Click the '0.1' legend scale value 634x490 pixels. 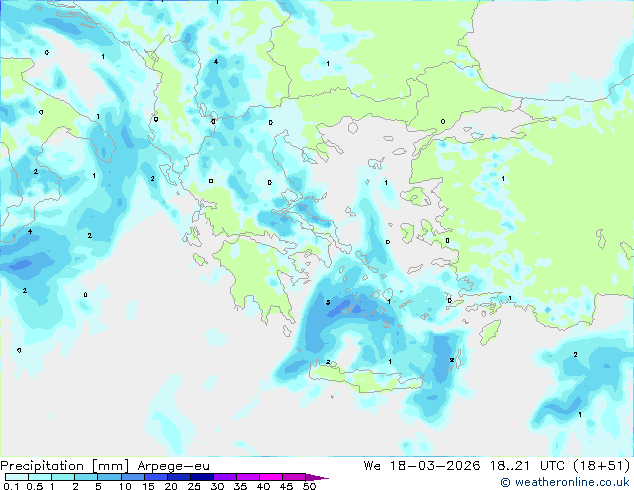[x=12, y=486]
